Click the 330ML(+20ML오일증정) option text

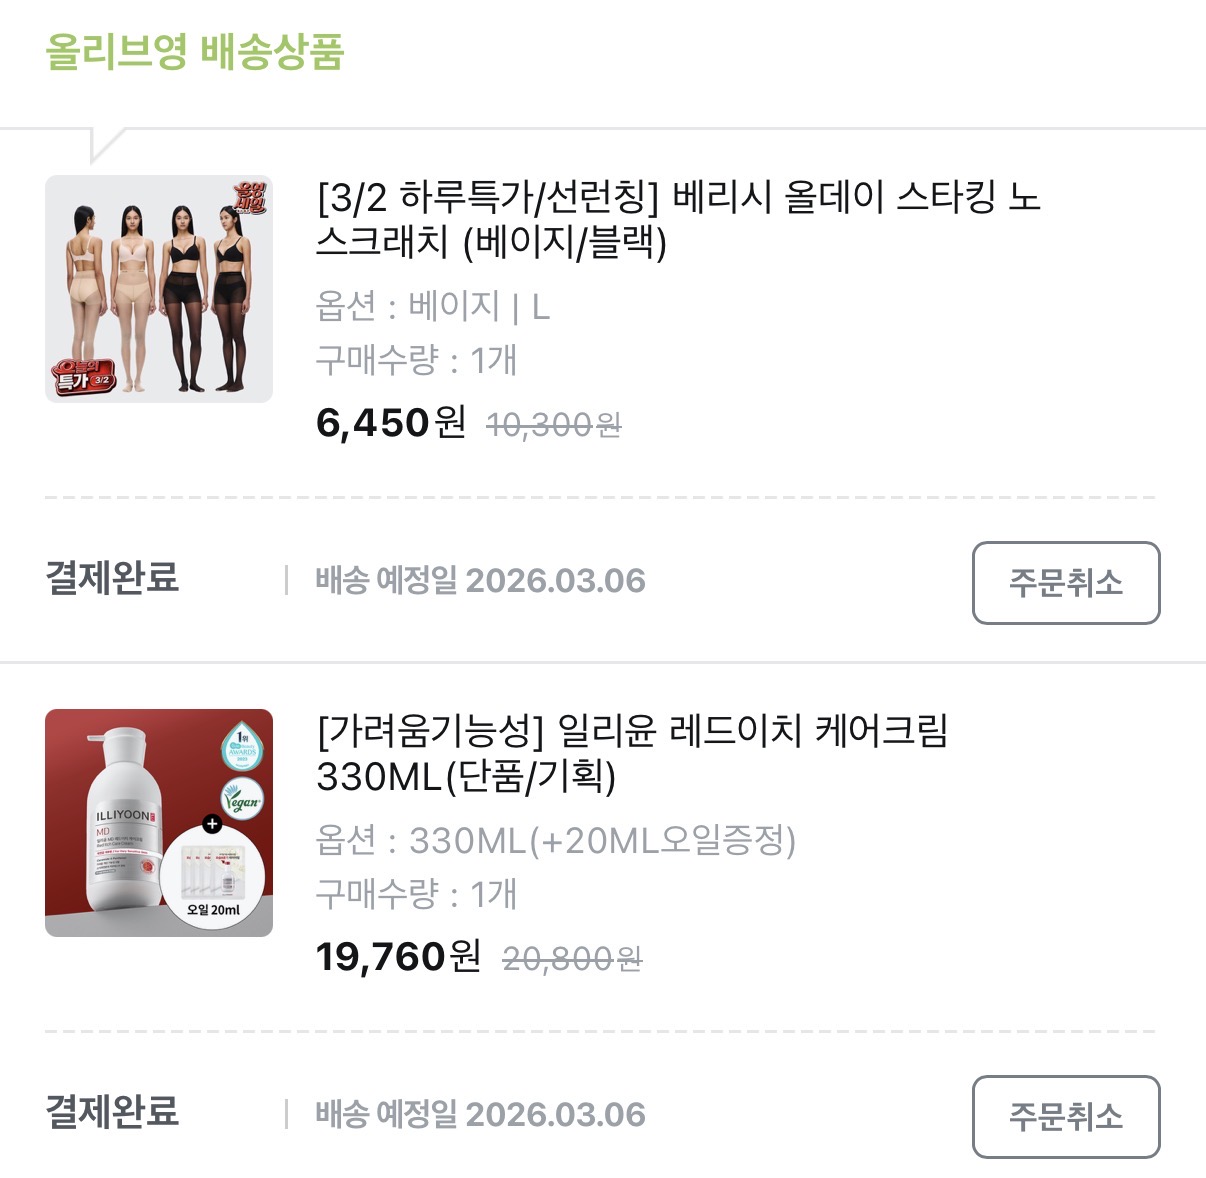coord(602,840)
